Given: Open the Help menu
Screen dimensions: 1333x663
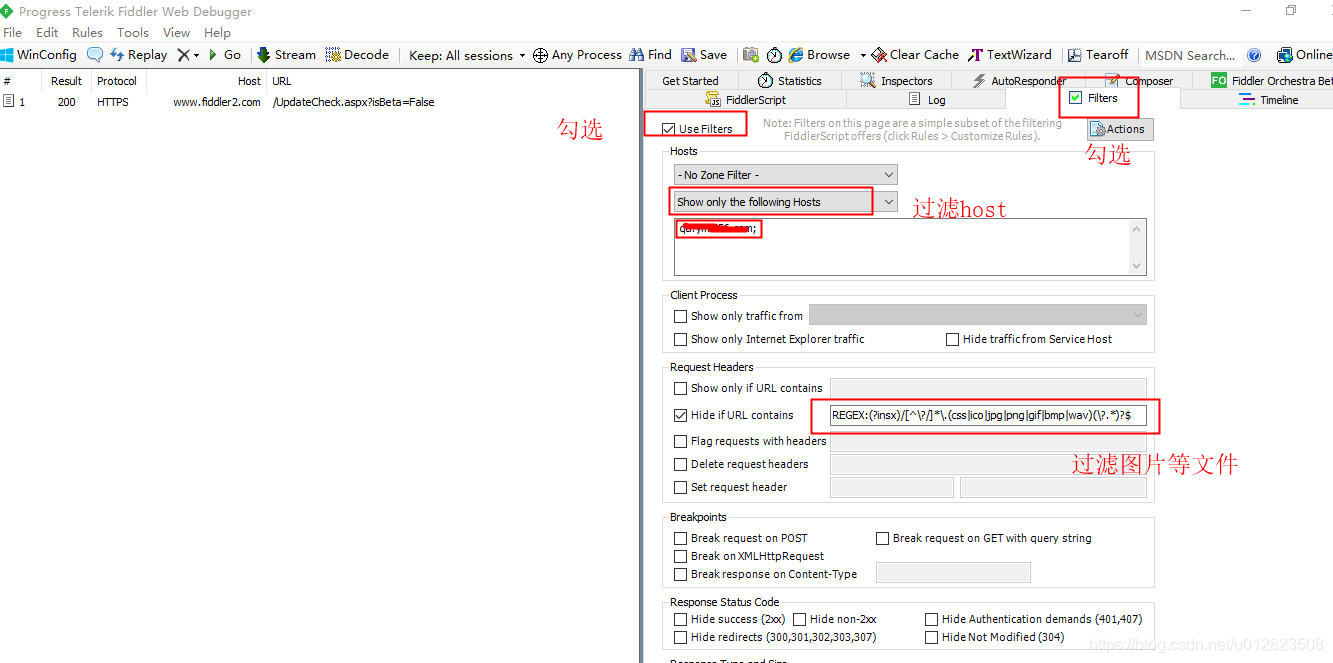Looking at the screenshot, I should tap(217, 33).
